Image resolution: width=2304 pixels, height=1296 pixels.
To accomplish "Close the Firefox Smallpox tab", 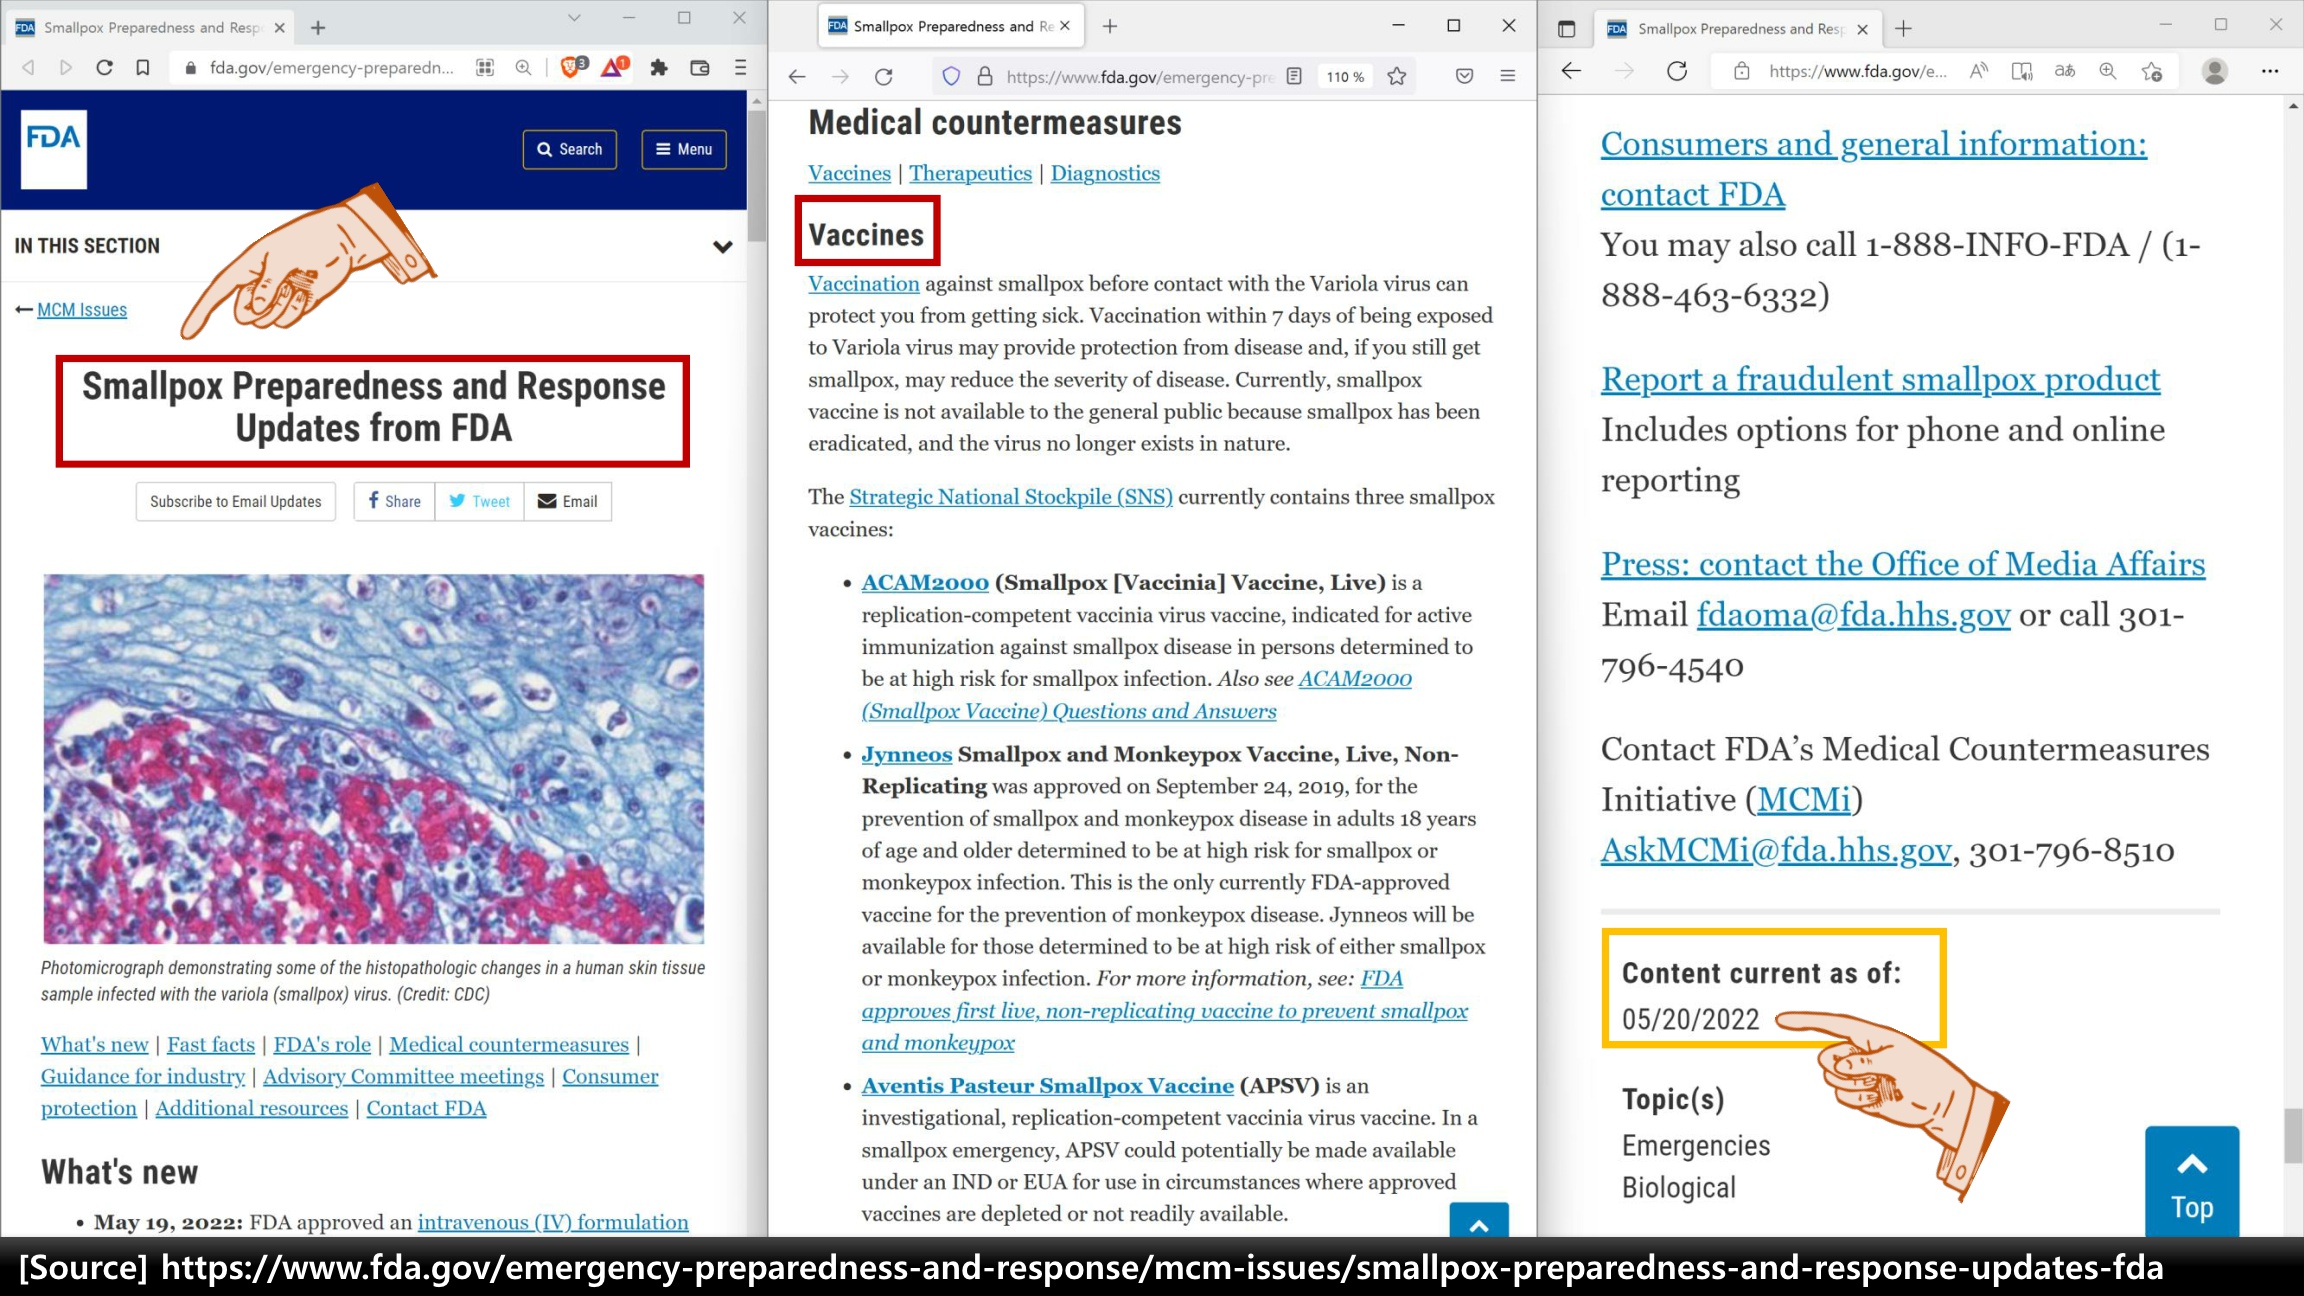I will pos(1065,26).
